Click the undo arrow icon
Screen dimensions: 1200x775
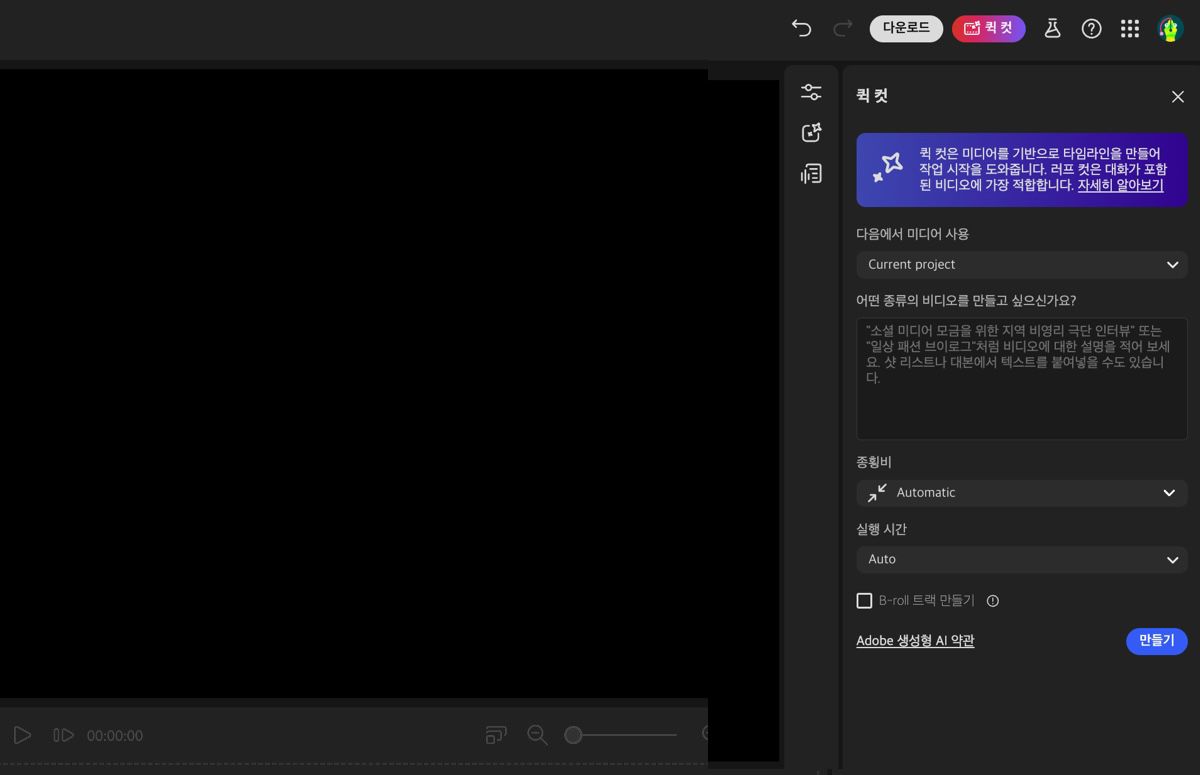[x=801, y=28]
